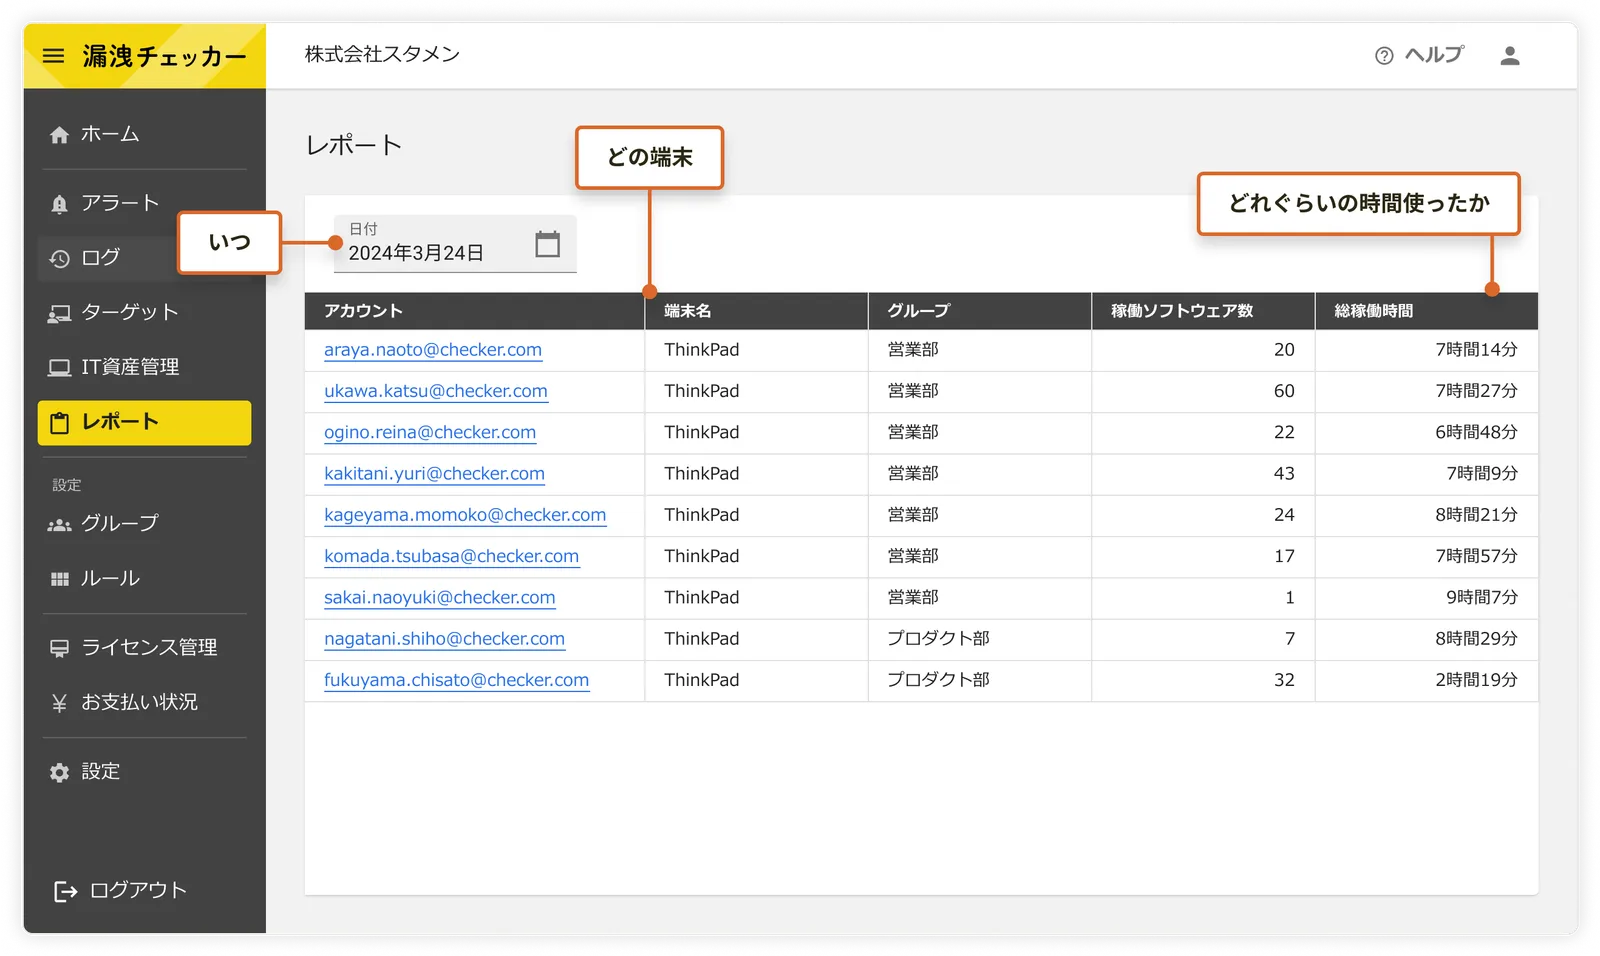Image resolution: width=1600 pixels, height=956 pixels.
Task: Open ukawa.katsu@checker.com account link
Action: 436,391
